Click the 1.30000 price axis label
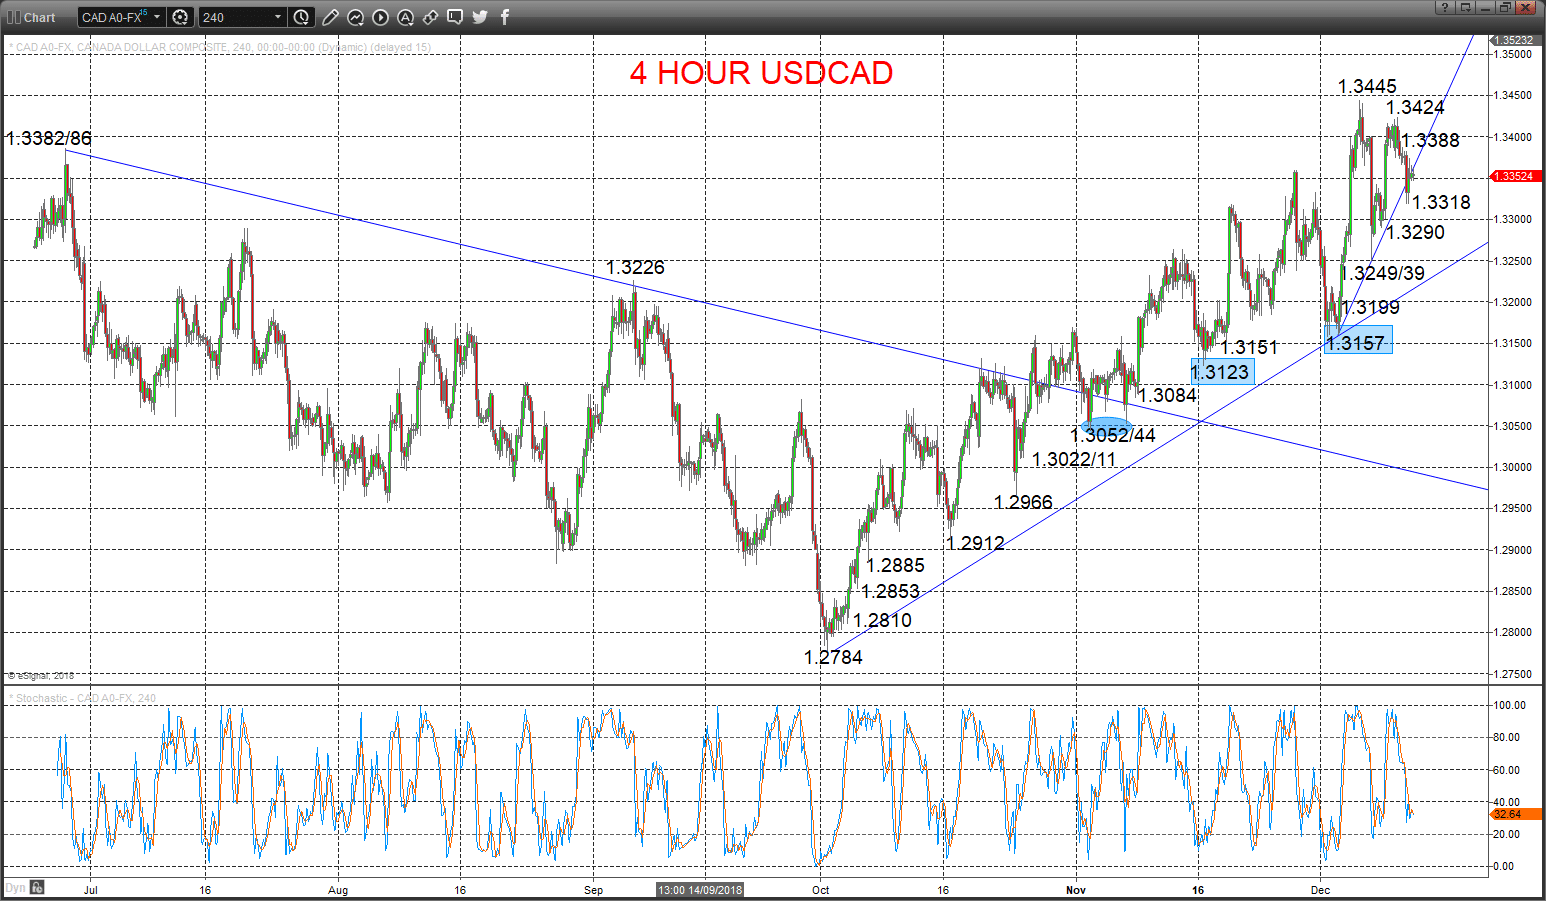This screenshot has height=901, width=1546. [1513, 467]
